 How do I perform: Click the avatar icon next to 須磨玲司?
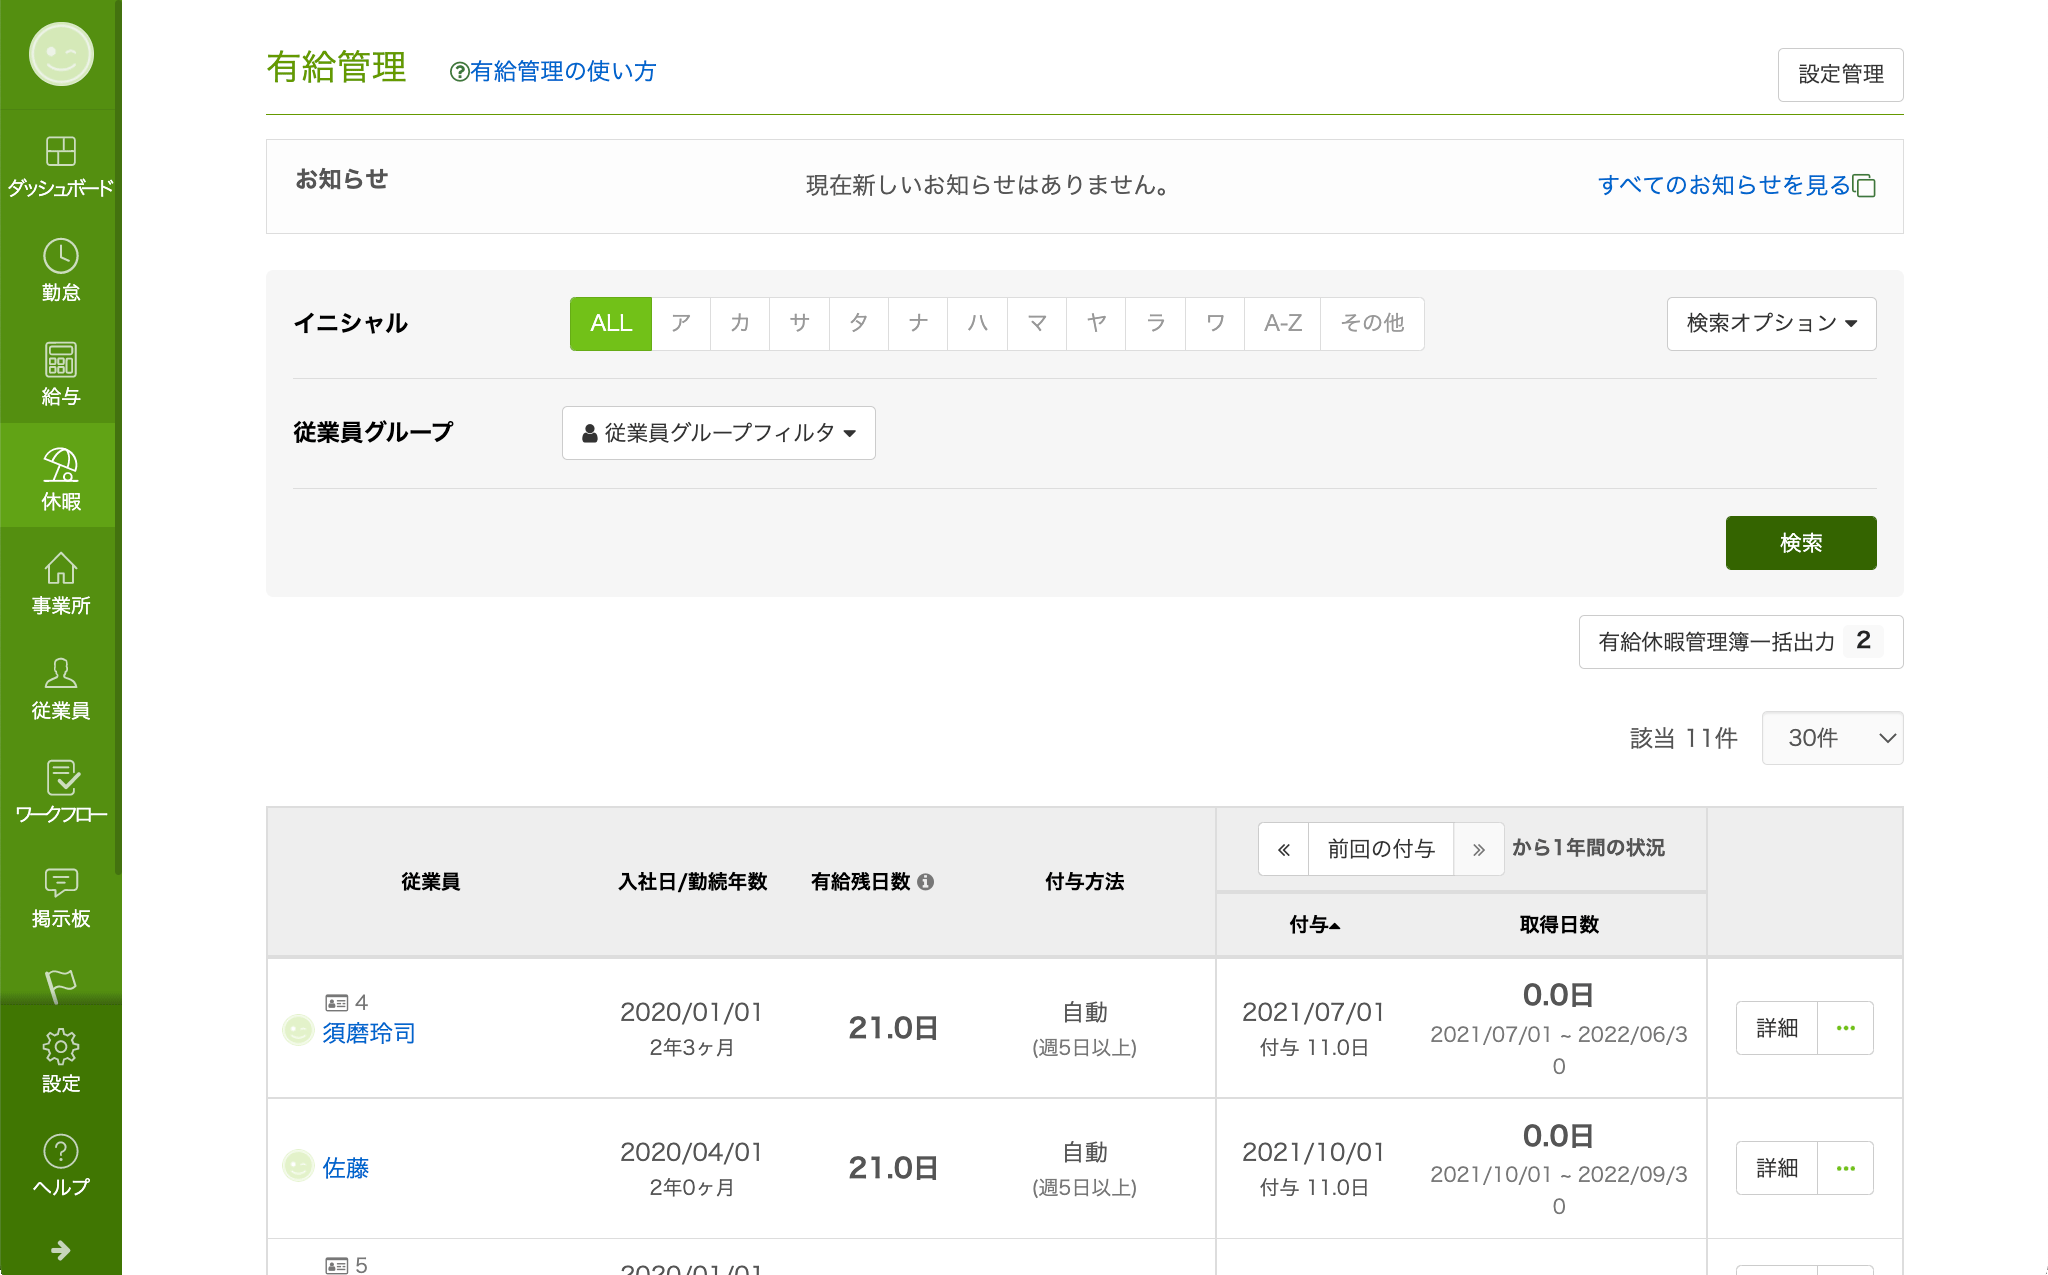click(x=298, y=1029)
